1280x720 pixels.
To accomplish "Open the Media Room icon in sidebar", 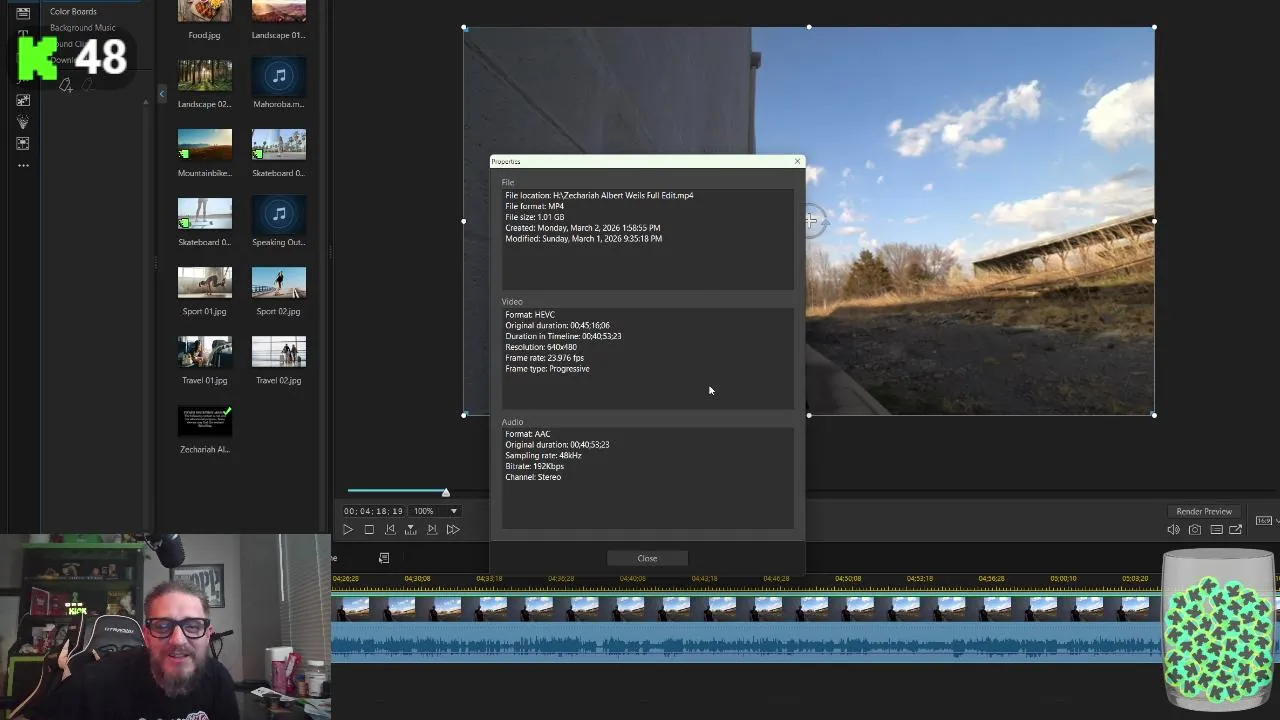I will click(x=23, y=13).
